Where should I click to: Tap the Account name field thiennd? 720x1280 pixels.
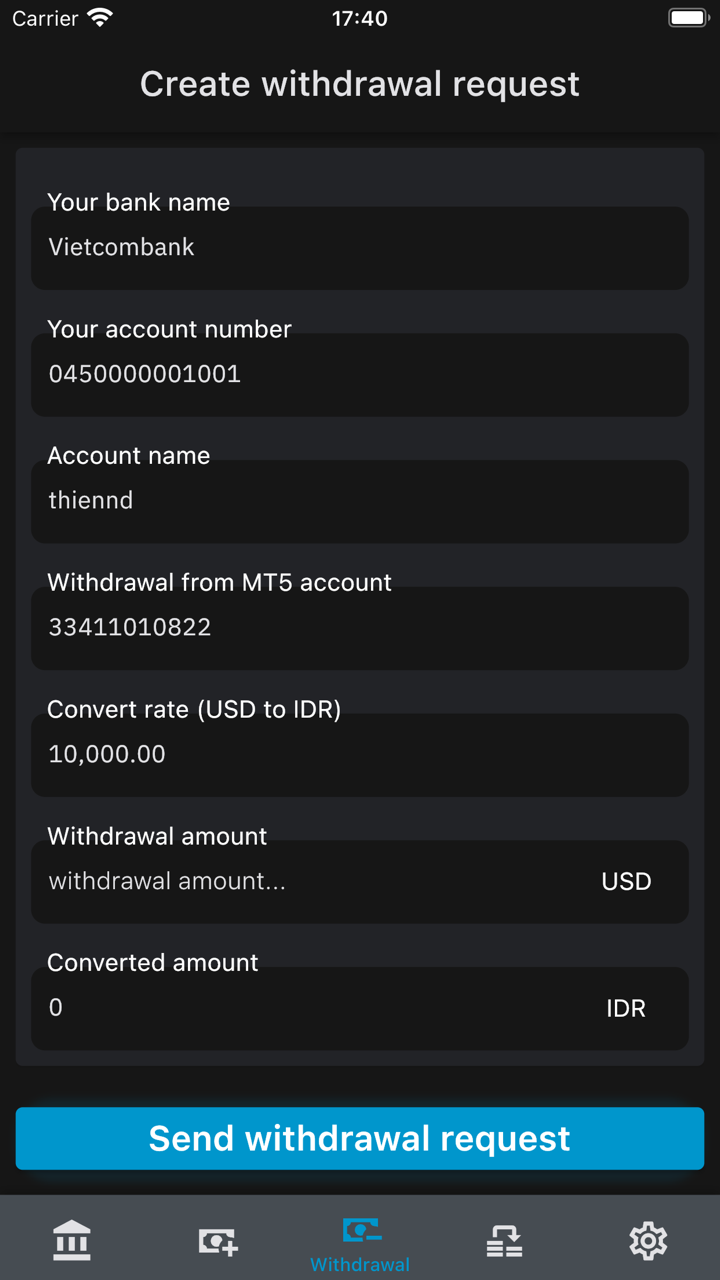360,500
